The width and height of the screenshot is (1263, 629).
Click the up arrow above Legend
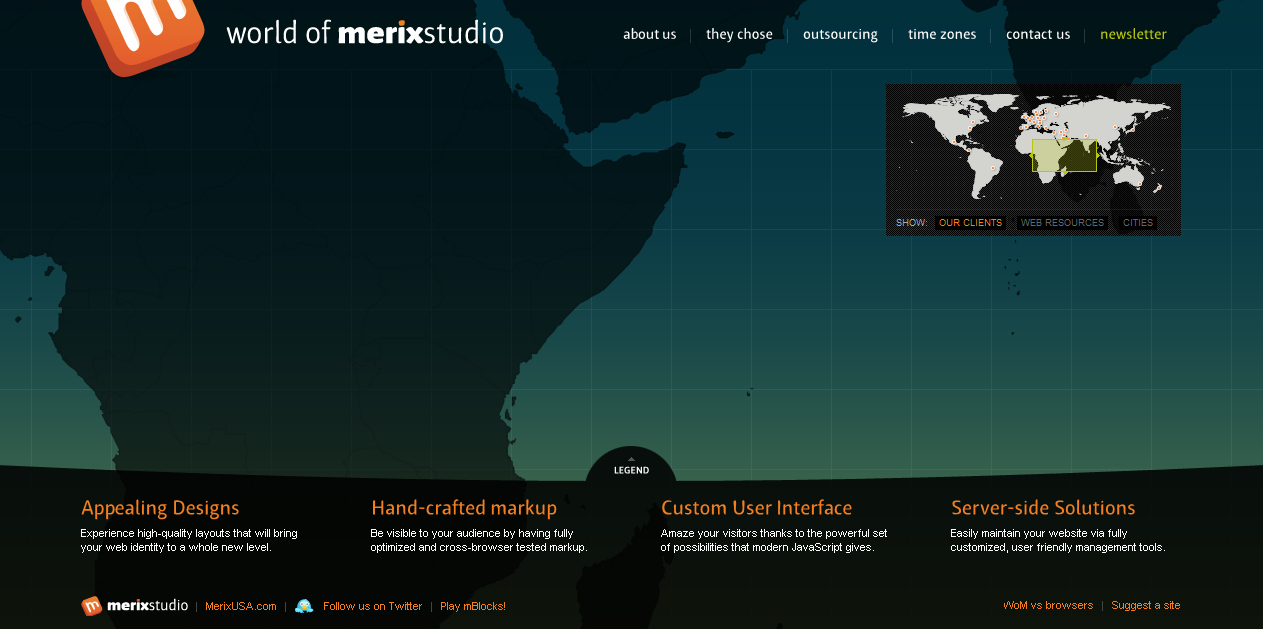(631, 459)
